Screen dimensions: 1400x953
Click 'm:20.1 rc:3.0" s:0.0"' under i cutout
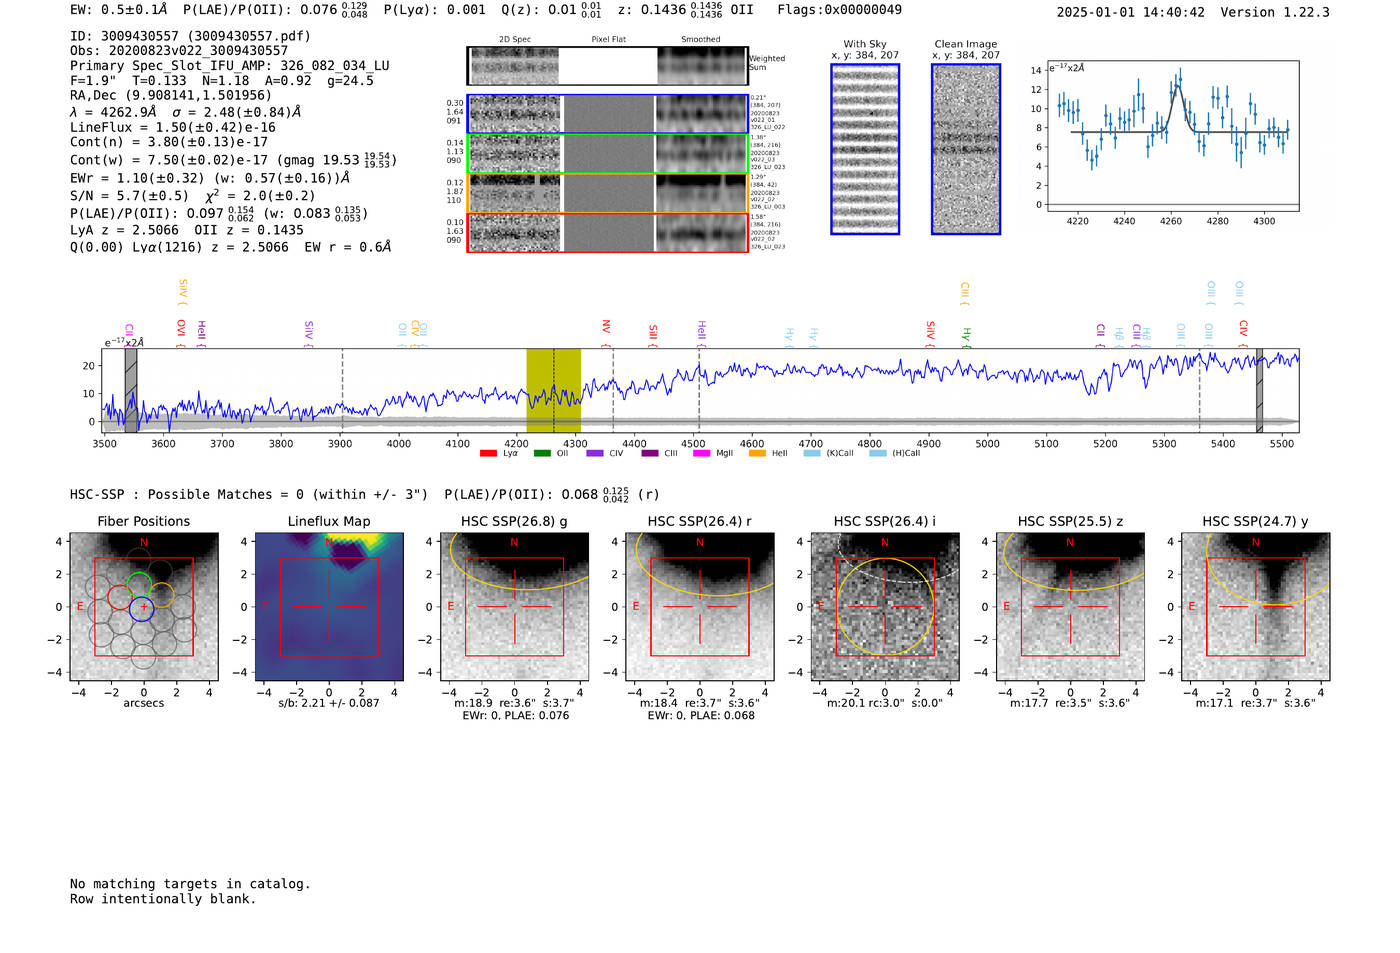(885, 703)
